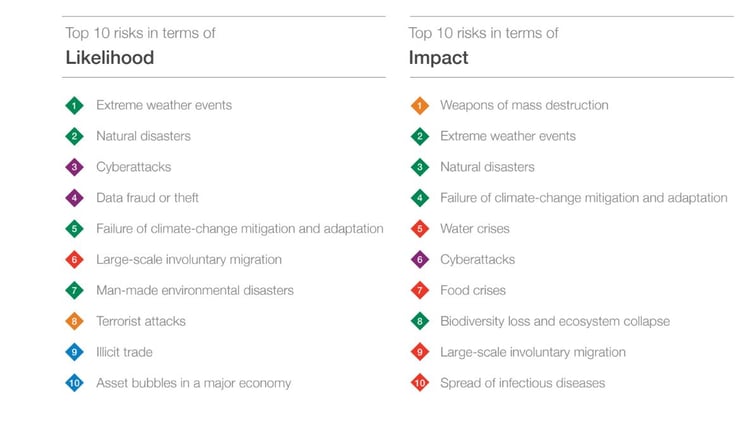
Task: Select the red diamond 10 beside Spread of infectious diseases
Action: (x=419, y=383)
